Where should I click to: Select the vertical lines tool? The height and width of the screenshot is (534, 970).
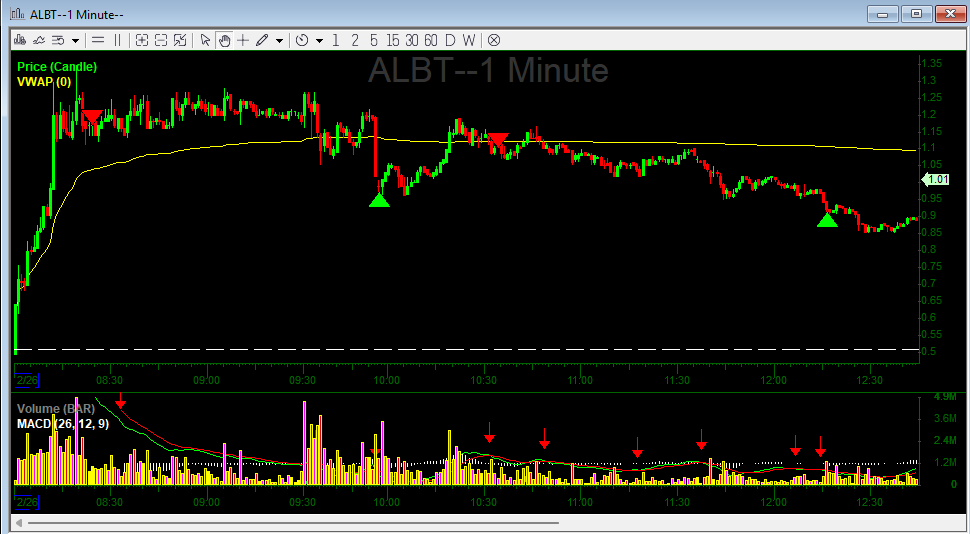point(117,40)
